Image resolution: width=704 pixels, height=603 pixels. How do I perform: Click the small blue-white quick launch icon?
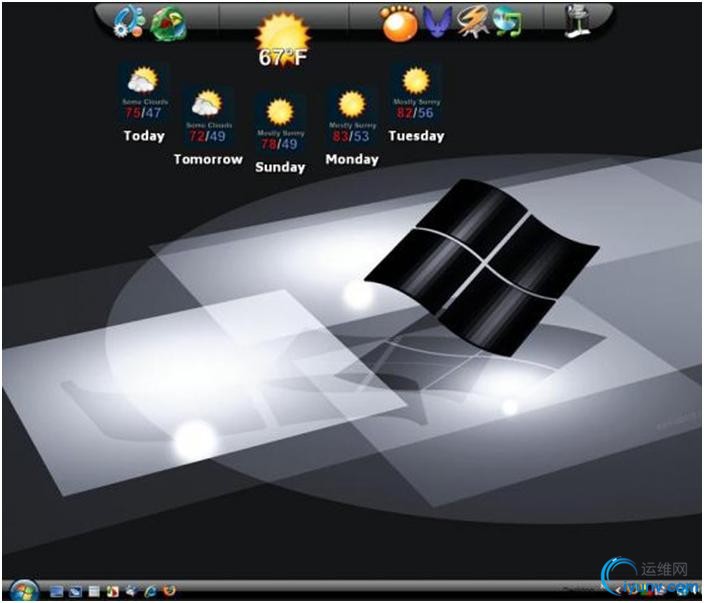click(x=131, y=591)
